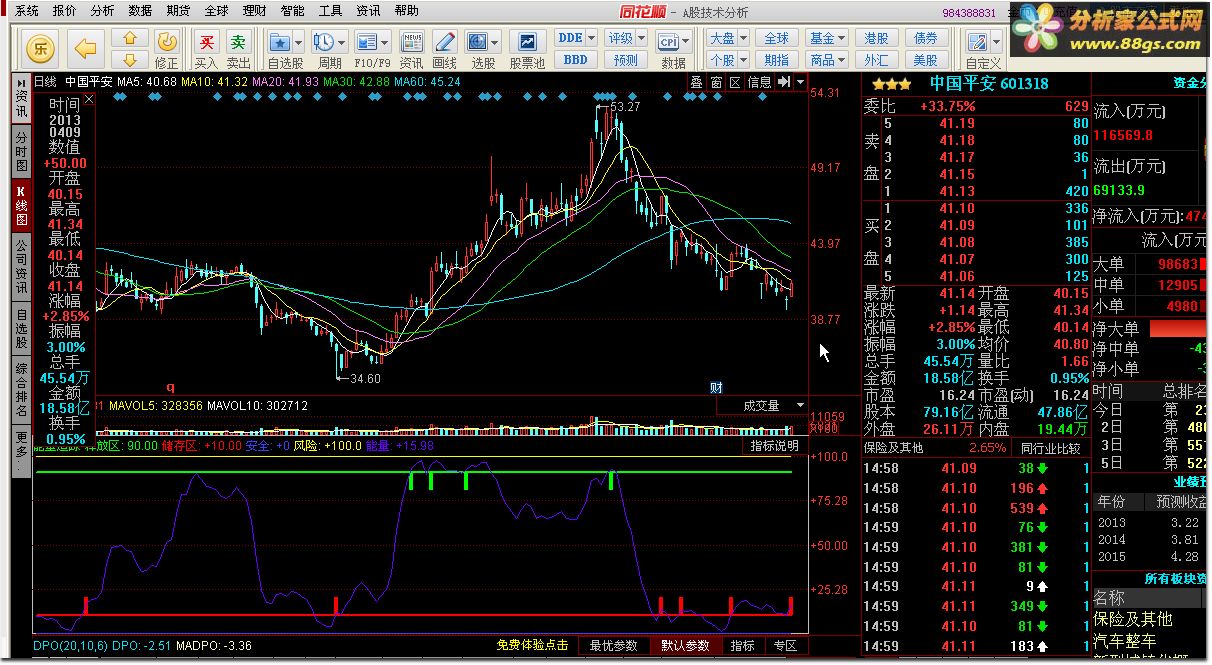1212x665 pixels.
Task: Click the 港股 button
Action: pyautogui.click(x=876, y=38)
